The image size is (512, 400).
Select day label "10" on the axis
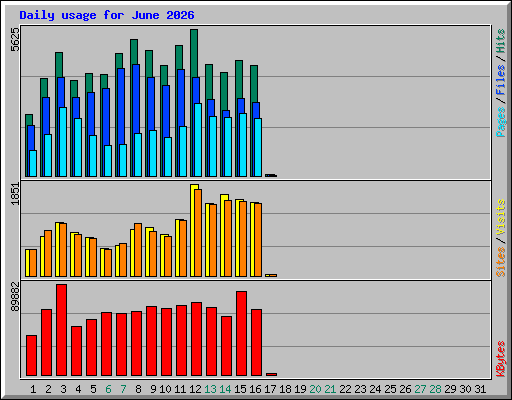tap(165, 389)
